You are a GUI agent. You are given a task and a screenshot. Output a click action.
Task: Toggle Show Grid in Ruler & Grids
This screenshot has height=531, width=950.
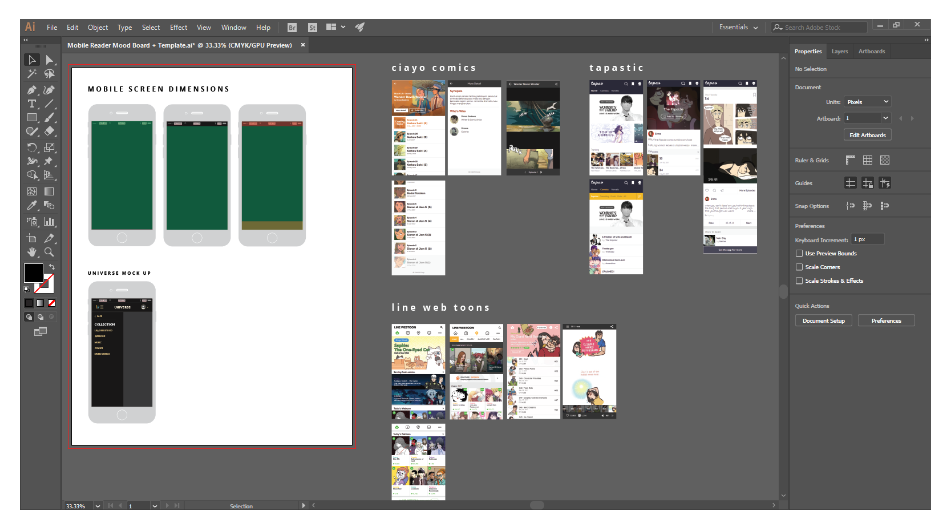coord(868,160)
